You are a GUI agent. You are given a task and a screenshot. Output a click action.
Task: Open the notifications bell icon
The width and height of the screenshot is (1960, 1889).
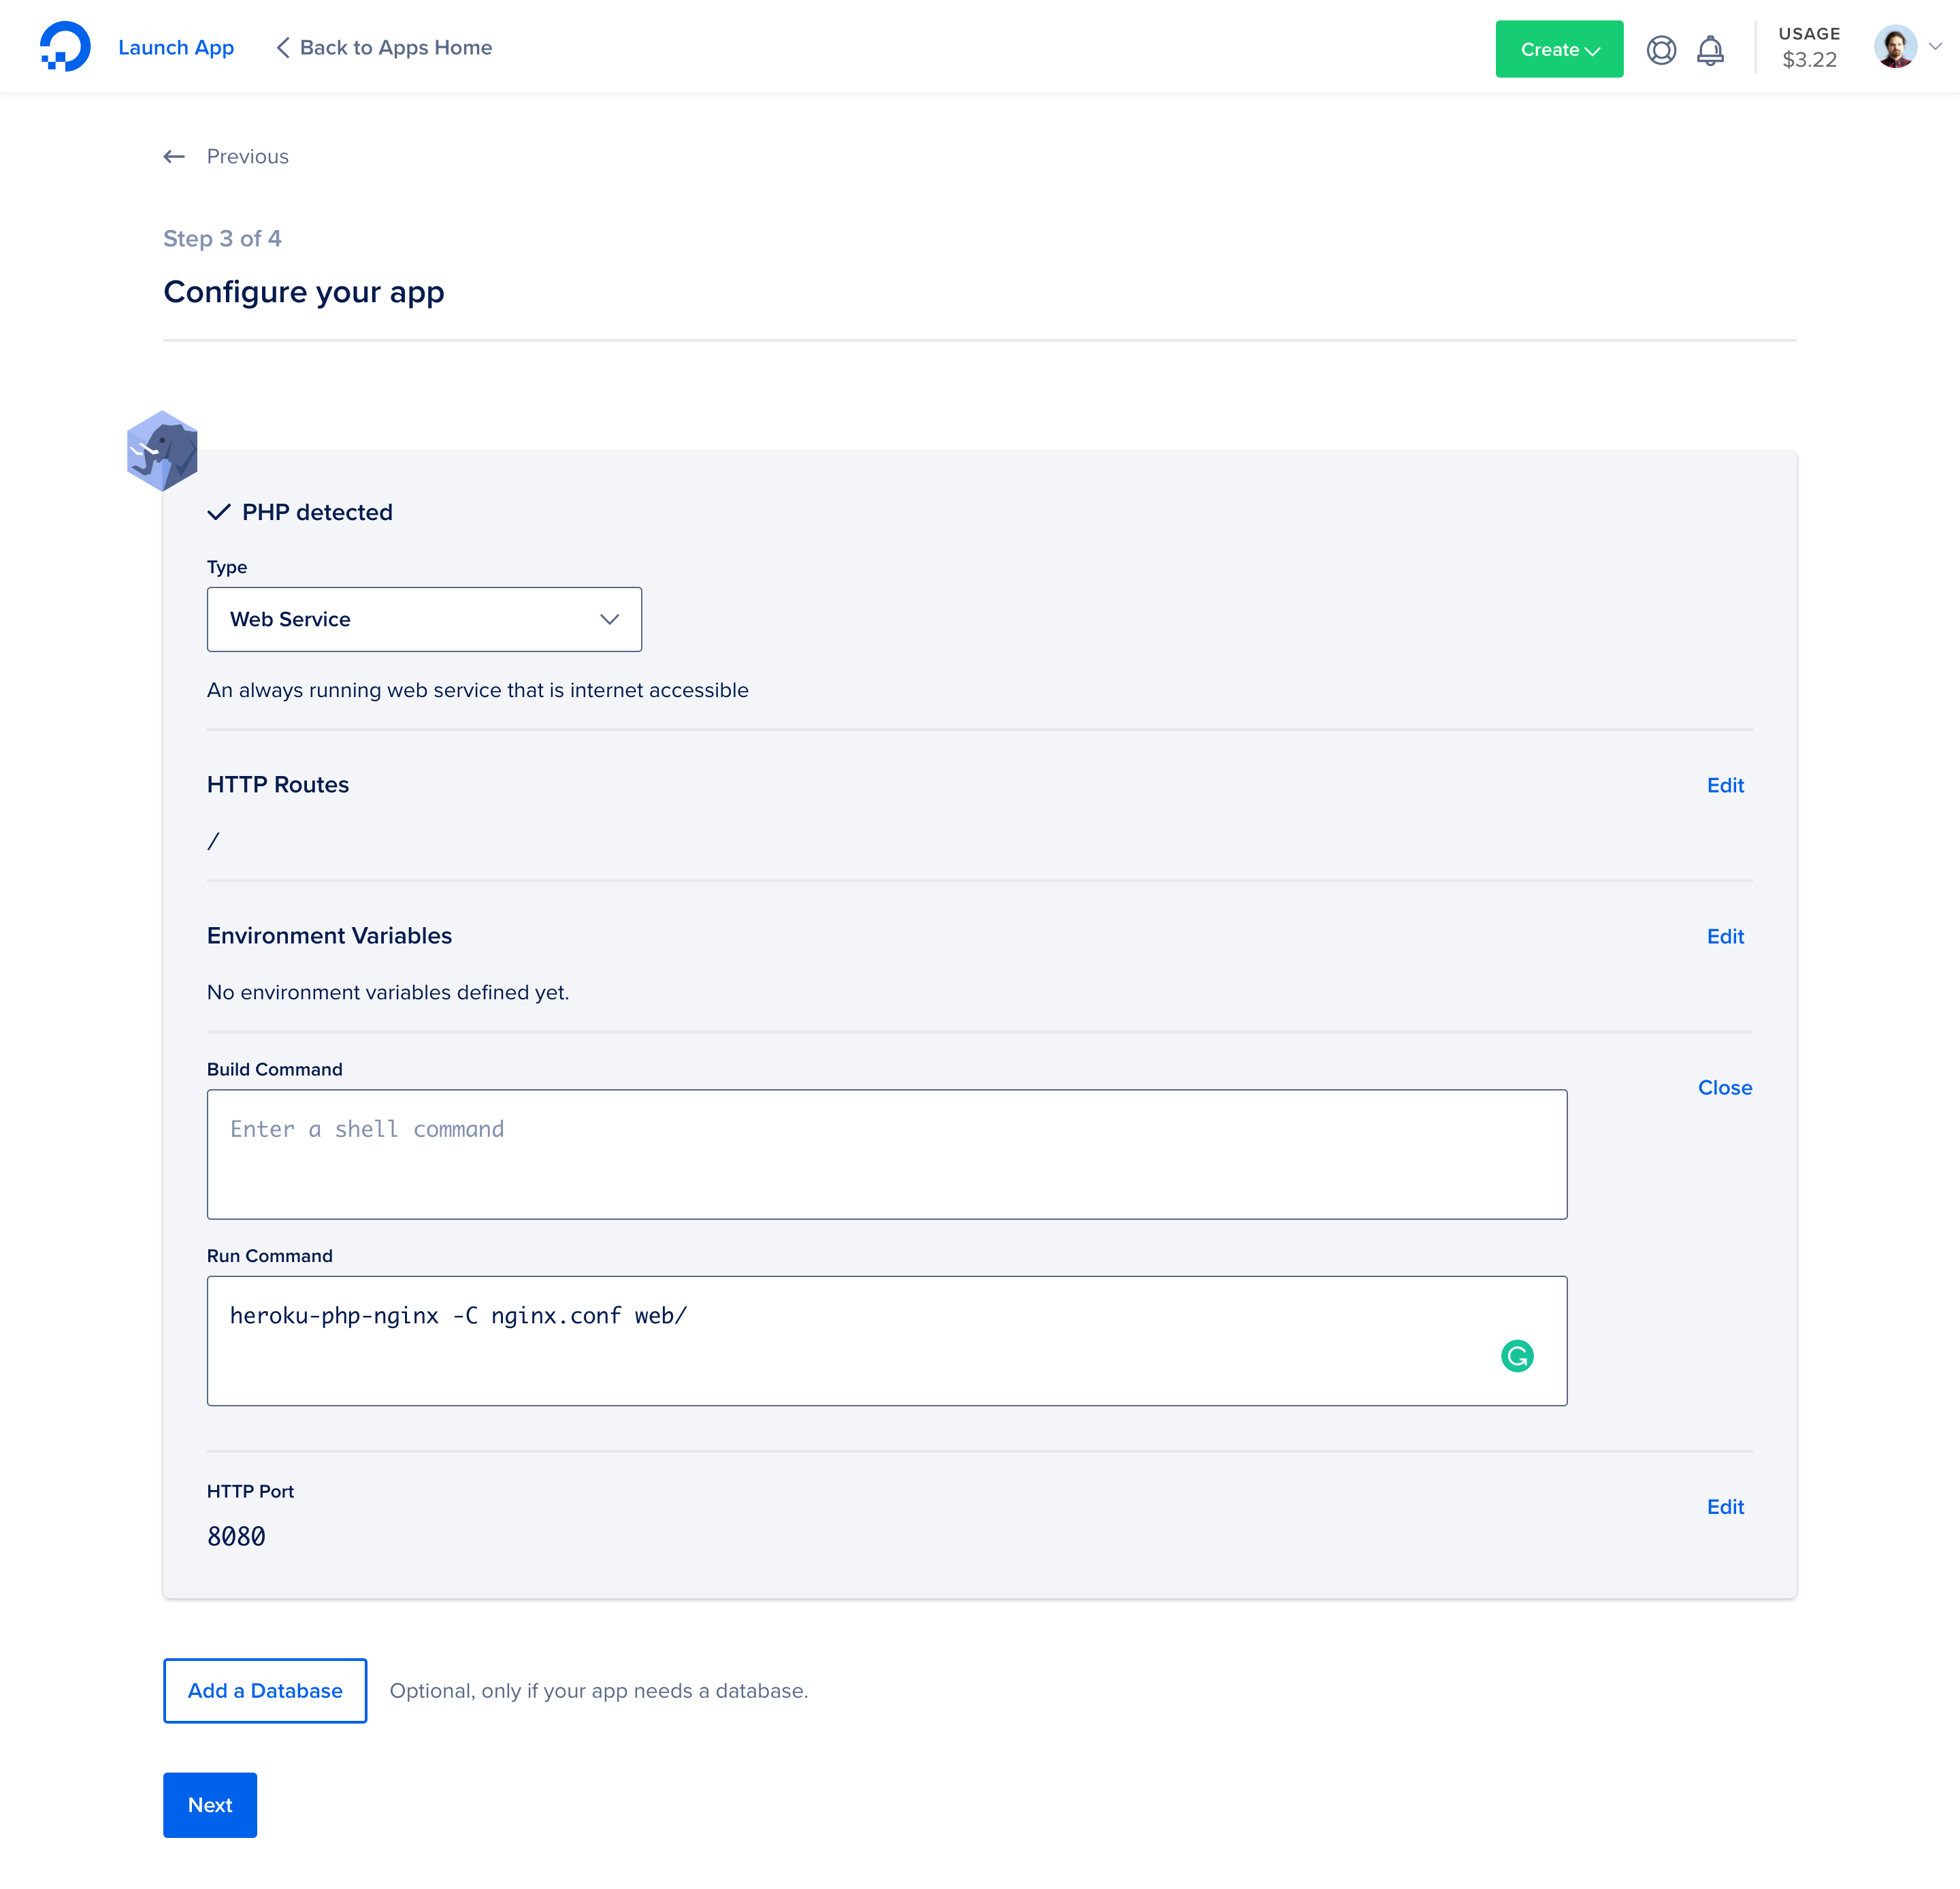tap(1710, 50)
